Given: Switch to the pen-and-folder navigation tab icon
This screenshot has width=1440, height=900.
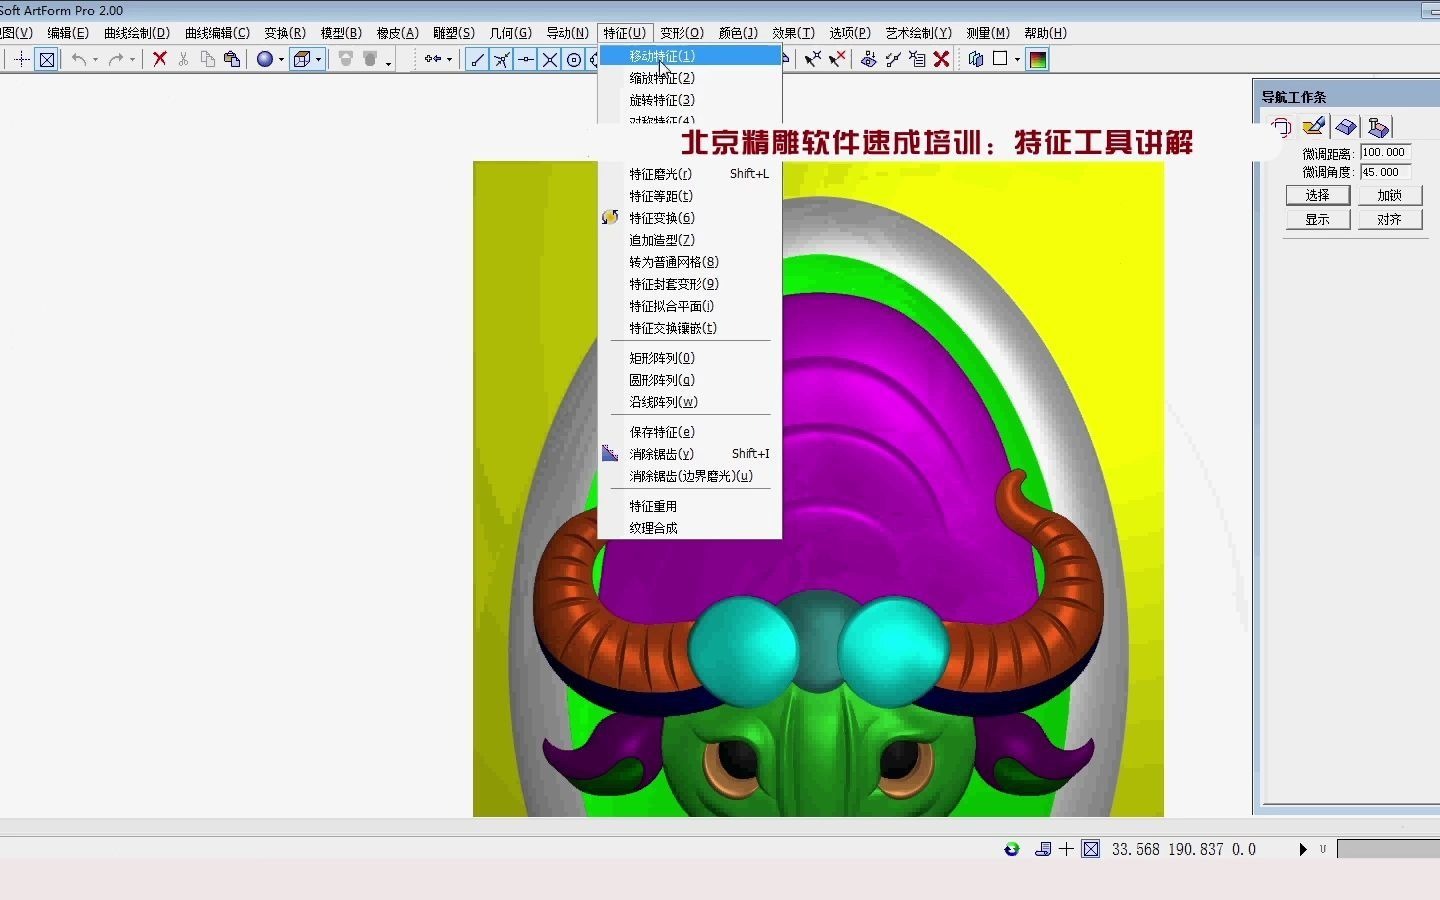Looking at the screenshot, I should (1314, 126).
